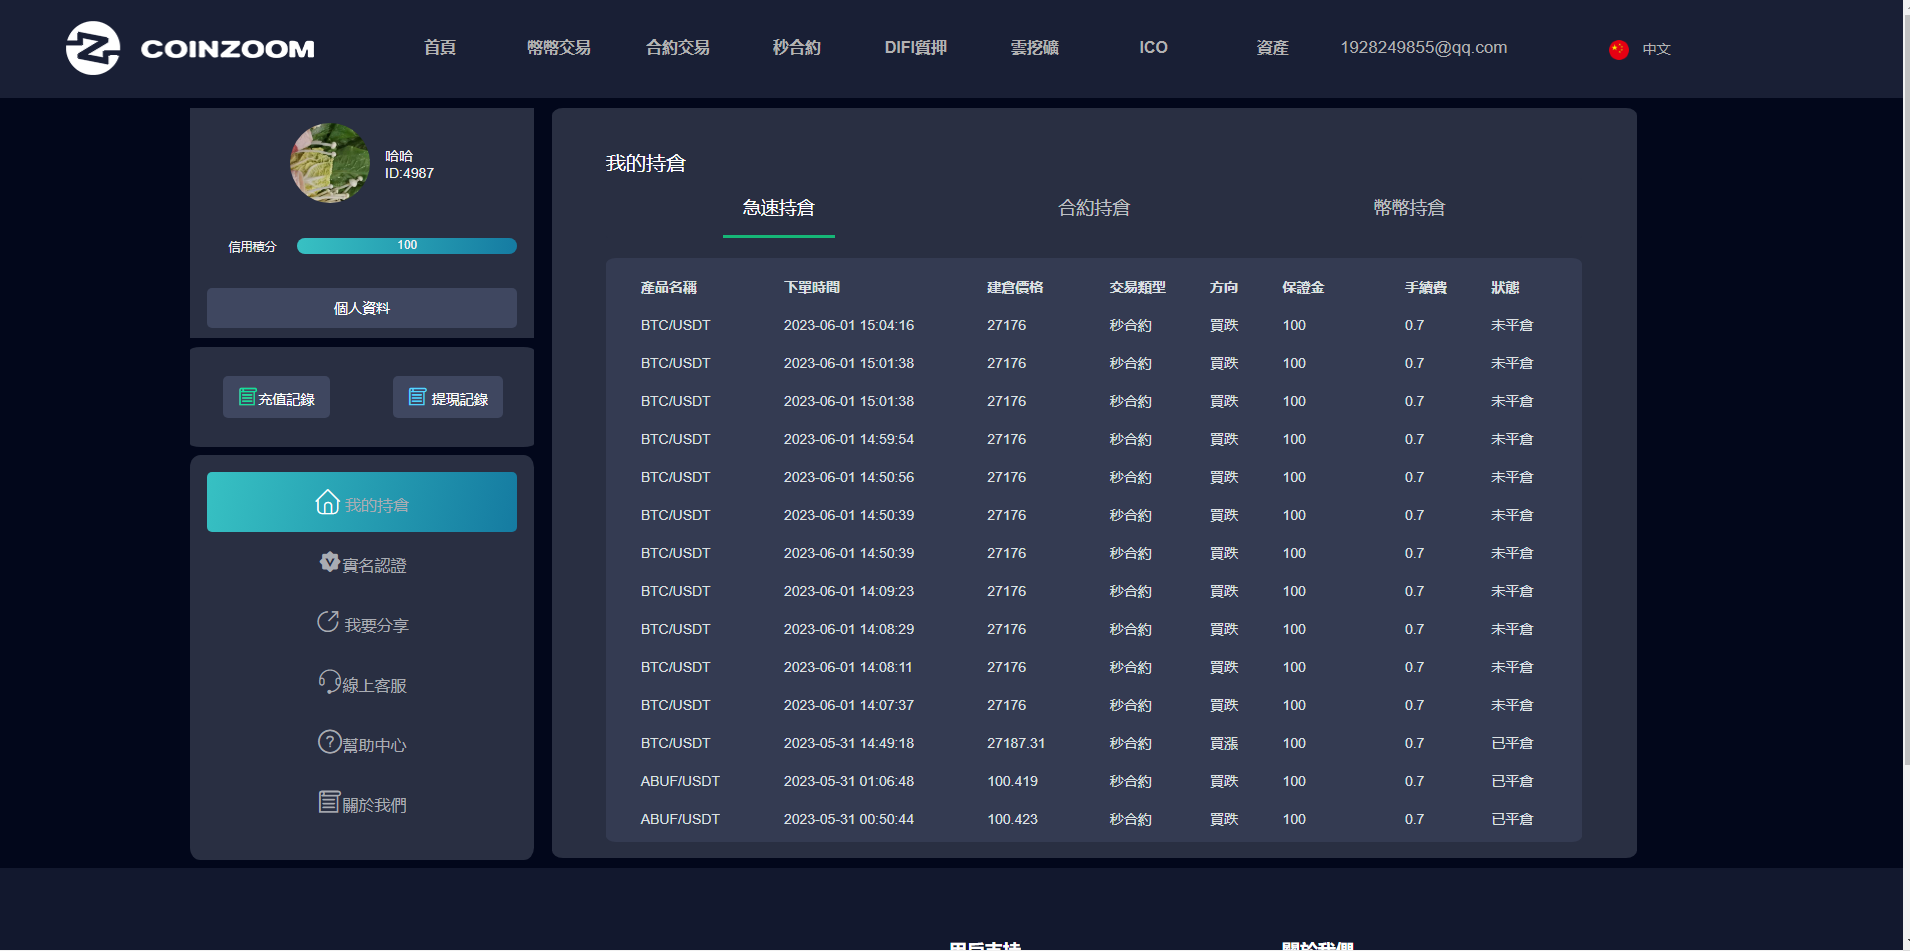Click BTC/USDT in the 15:04:16 row
Viewport: 1910px width, 951px height.
tap(675, 326)
